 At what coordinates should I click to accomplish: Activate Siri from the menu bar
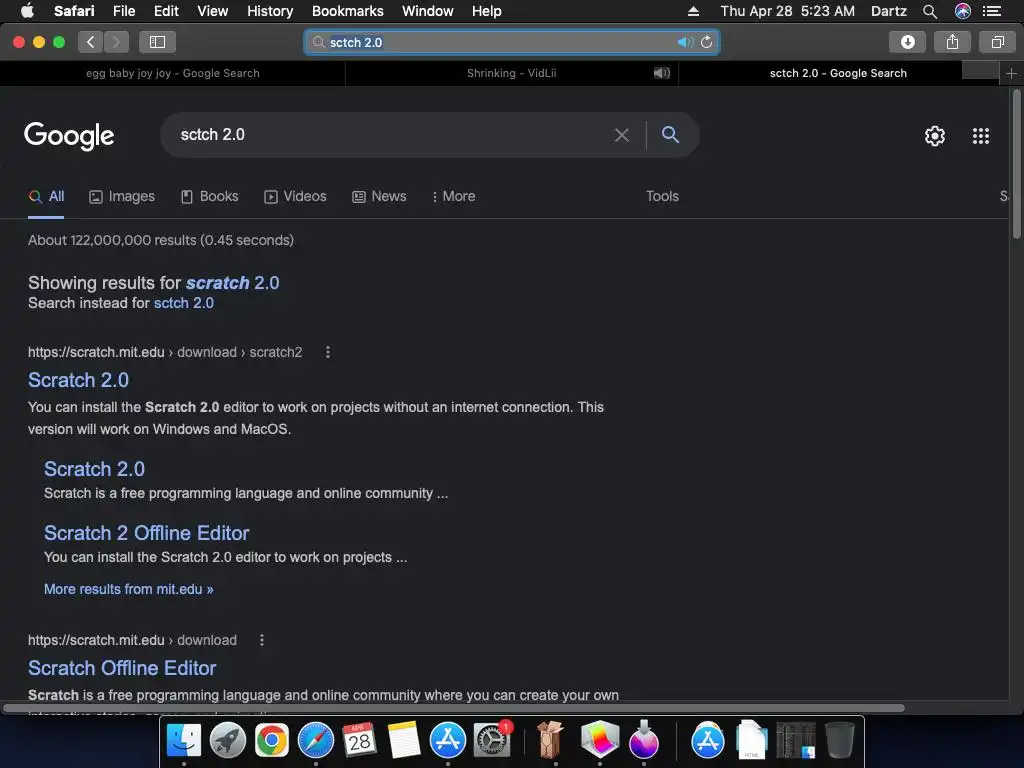tap(963, 11)
